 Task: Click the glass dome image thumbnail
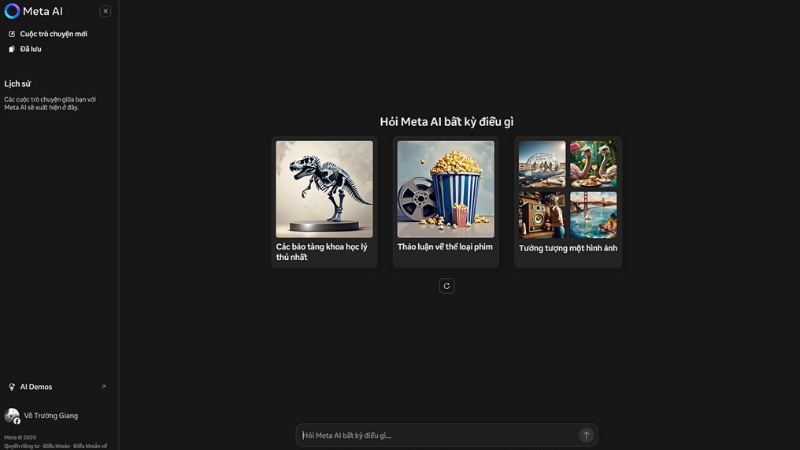click(x=542, y=164)
